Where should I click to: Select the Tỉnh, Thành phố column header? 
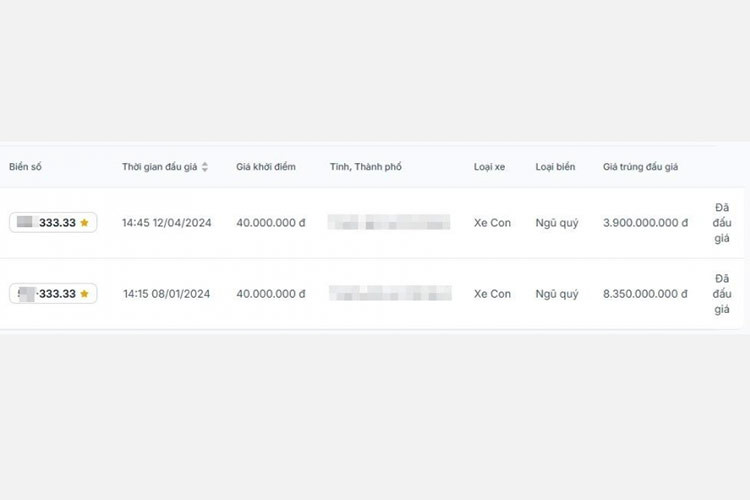366,167
